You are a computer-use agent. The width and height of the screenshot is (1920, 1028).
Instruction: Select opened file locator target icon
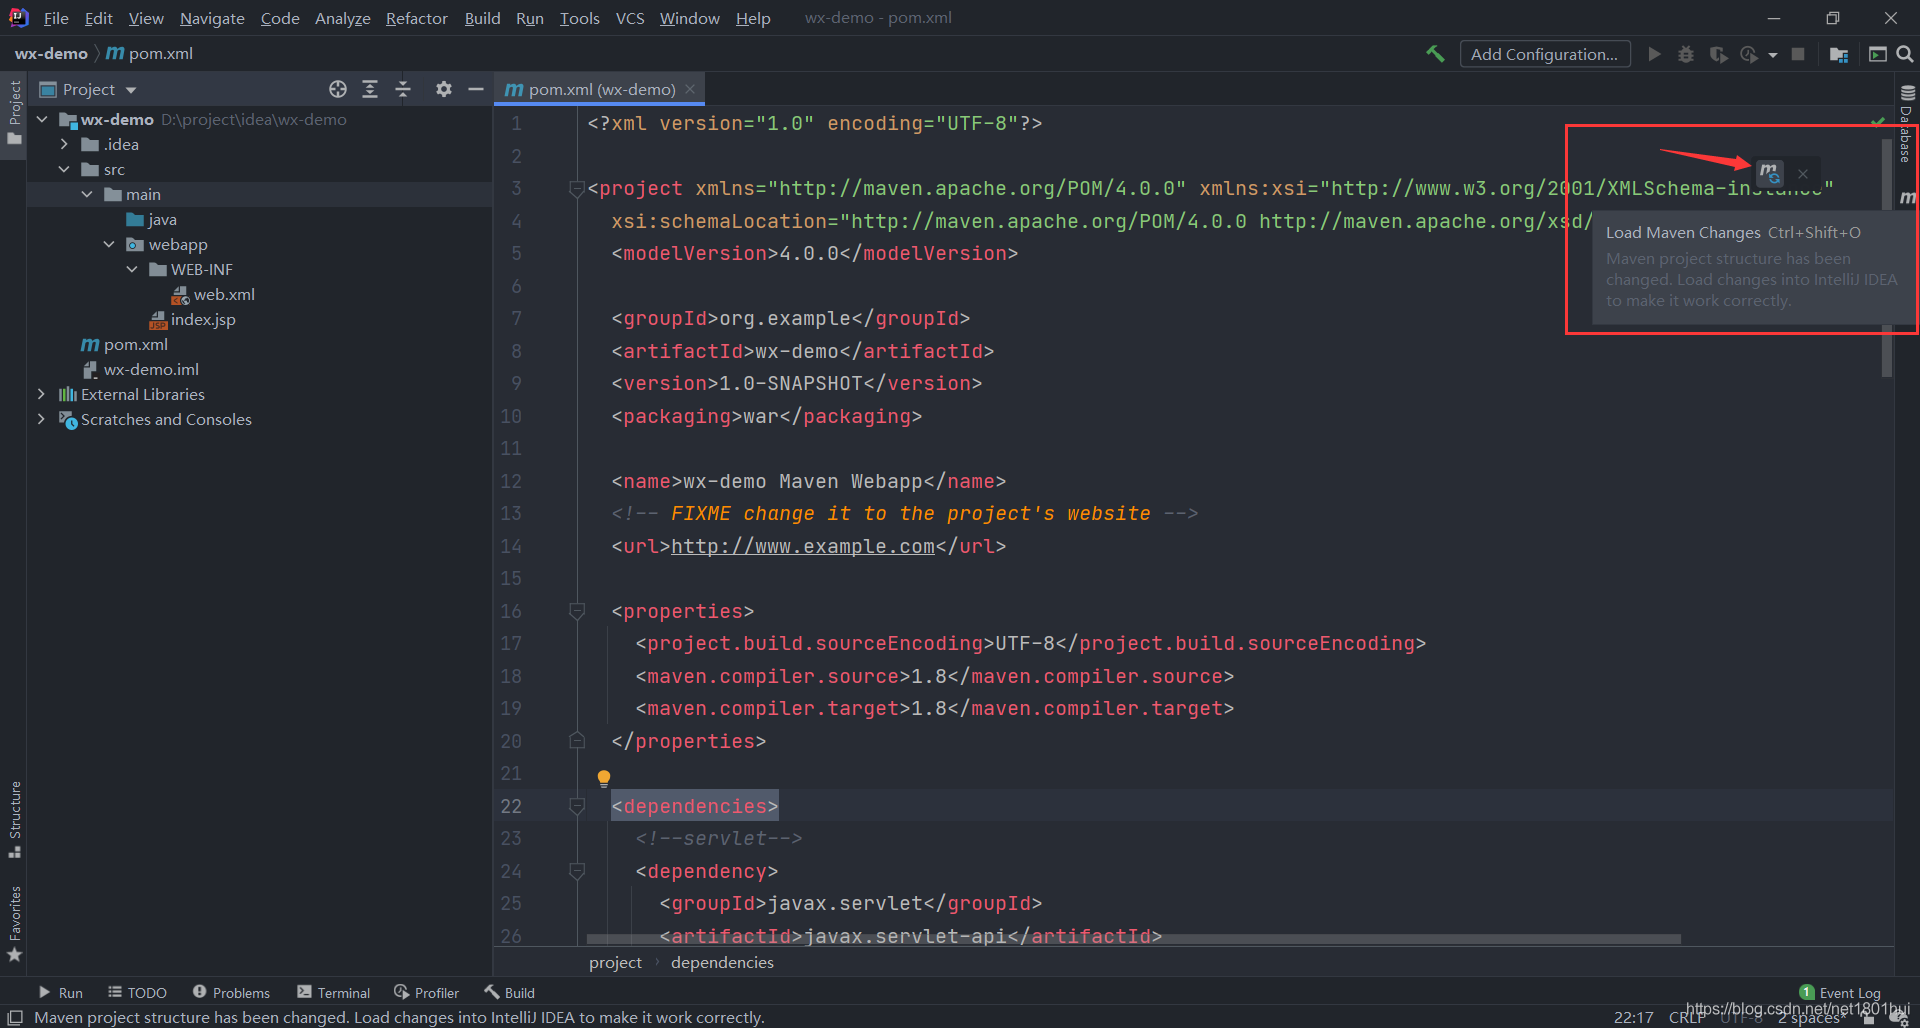tap(338, 89)
